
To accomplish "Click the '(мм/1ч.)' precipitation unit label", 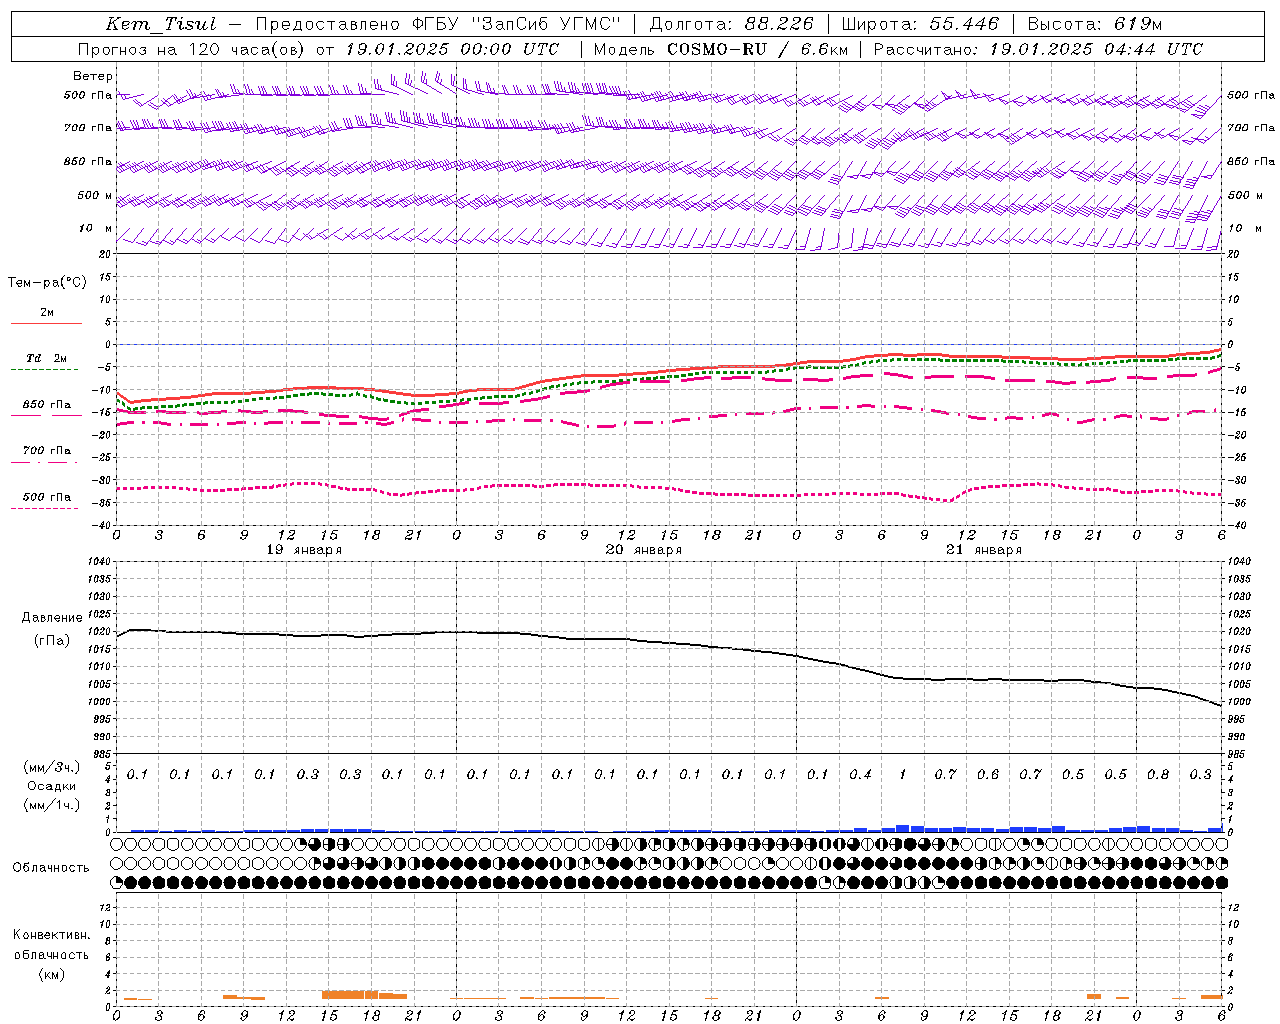I will pyautogui.click(x=52, y=805).
